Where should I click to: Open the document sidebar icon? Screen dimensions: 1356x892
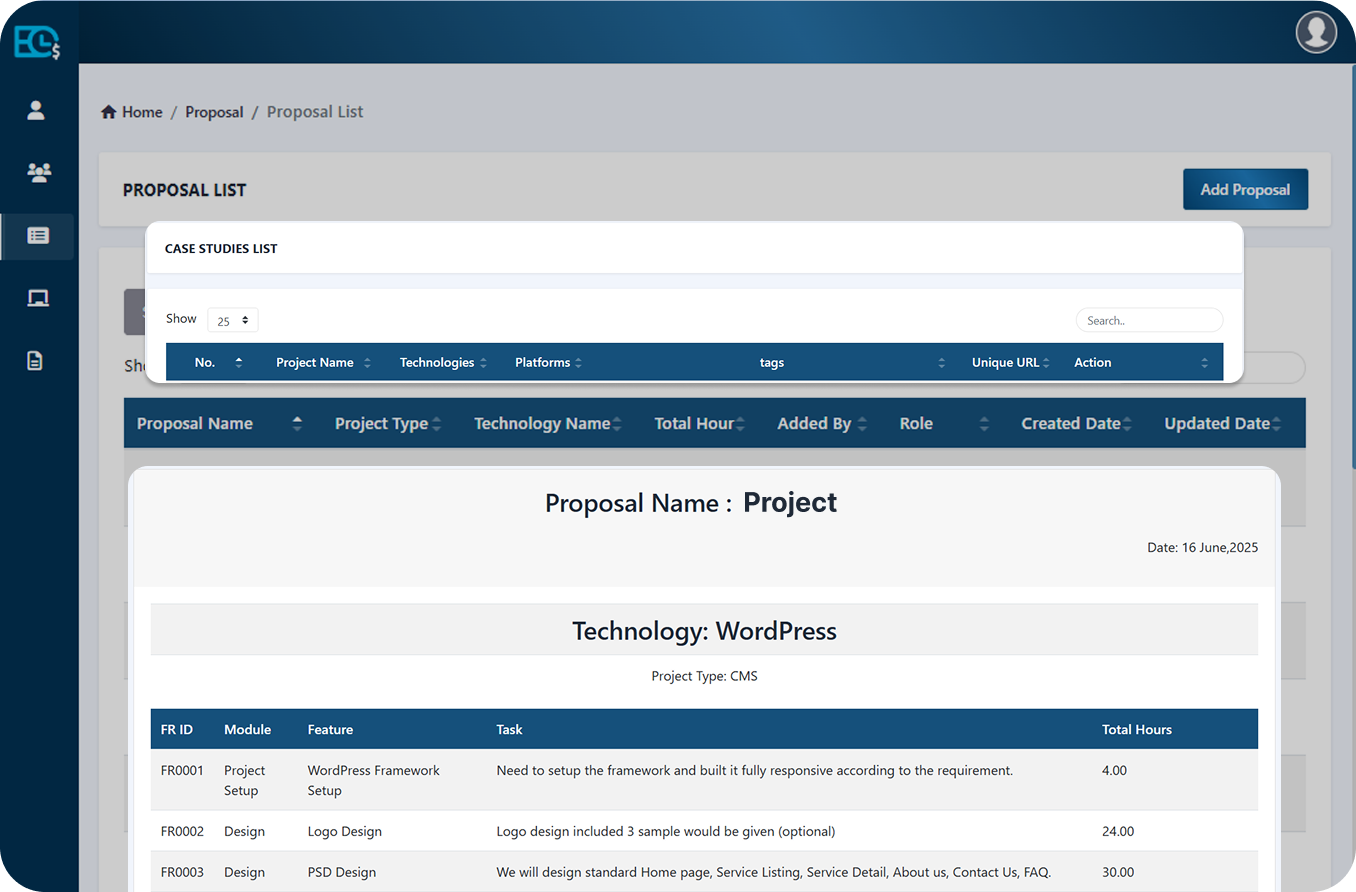pyautogui.click(x=35, y=360)
